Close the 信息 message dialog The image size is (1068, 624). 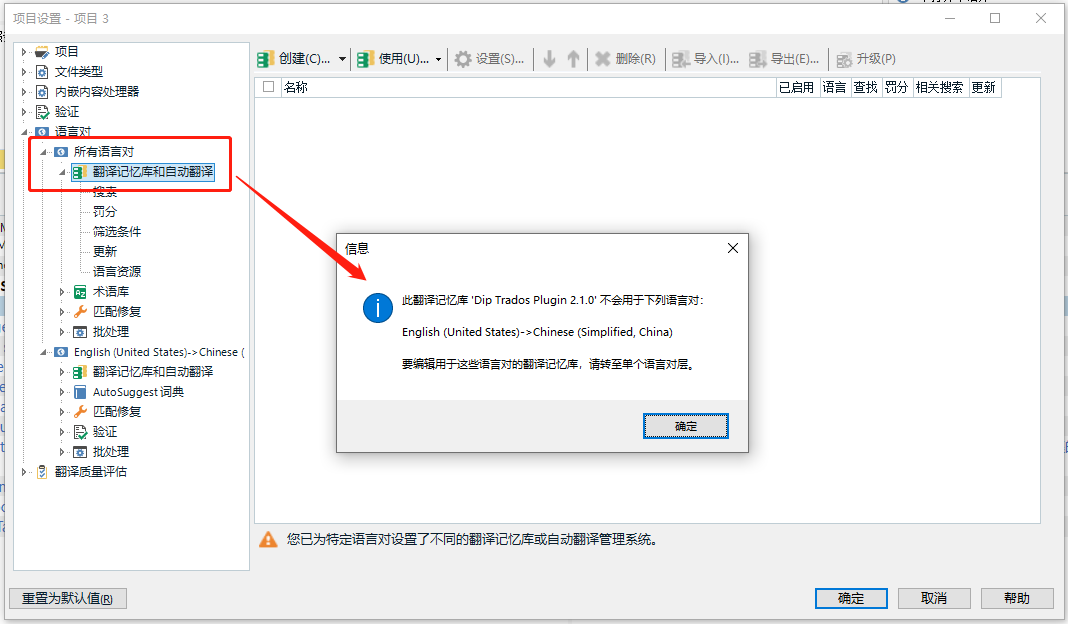[732, 248]
